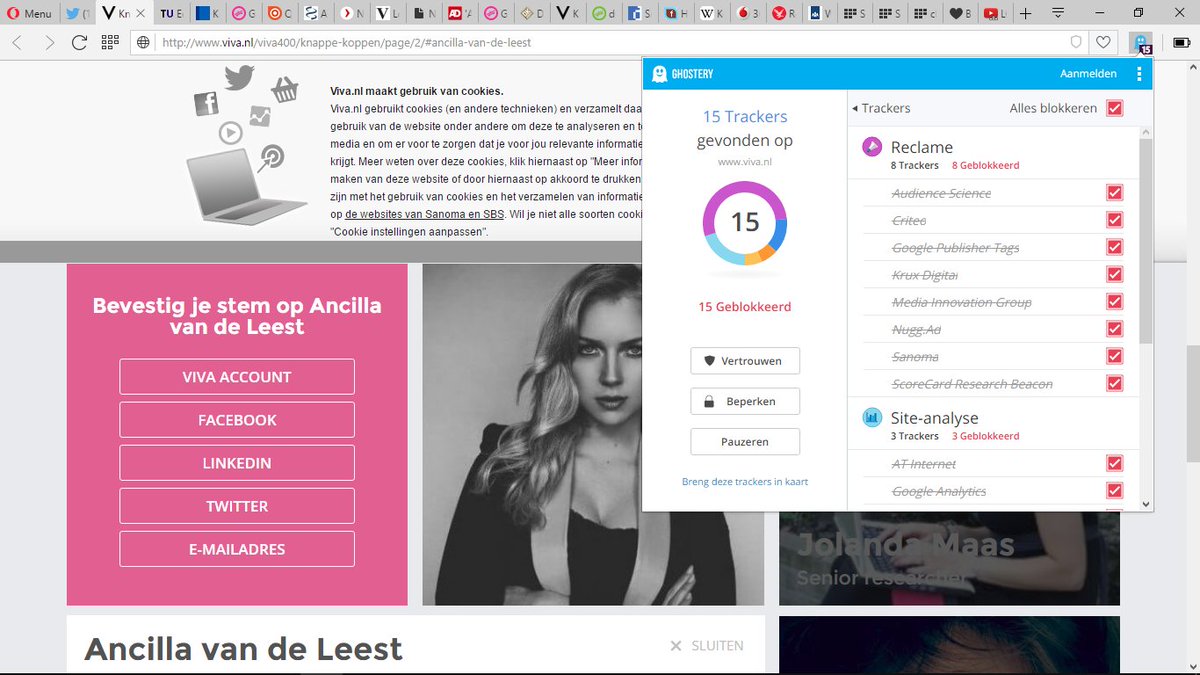Click the Ghostery extension icon

tap(1140, 42)
